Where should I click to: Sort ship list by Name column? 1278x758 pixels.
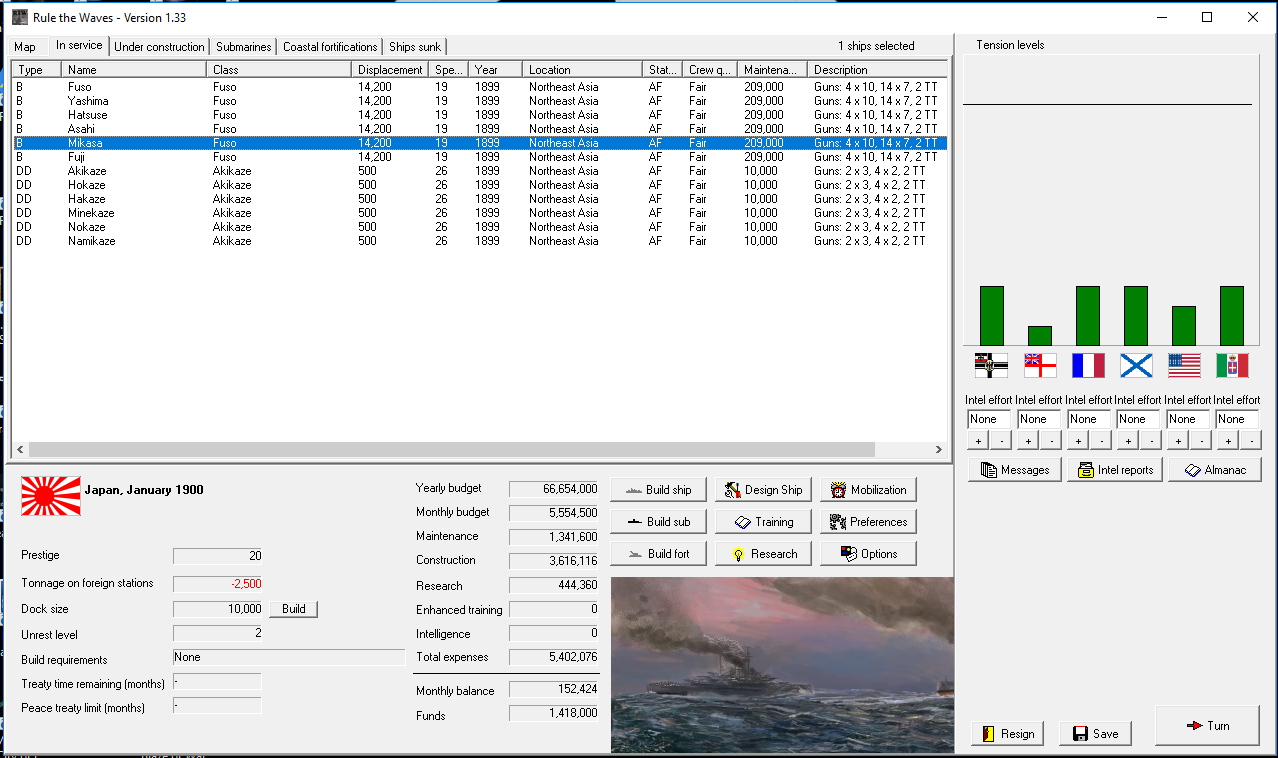(134, 70)
